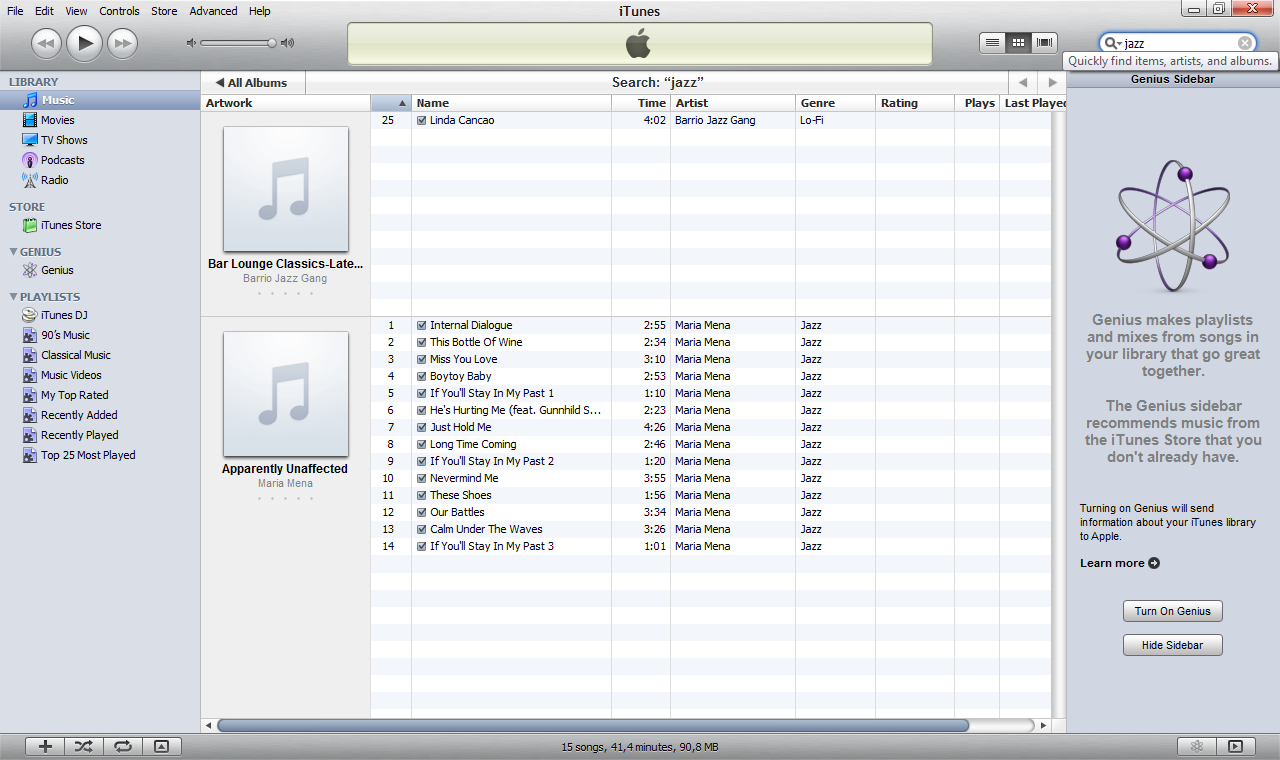Switch to Cover Flow view

[x=1045, y=42]
